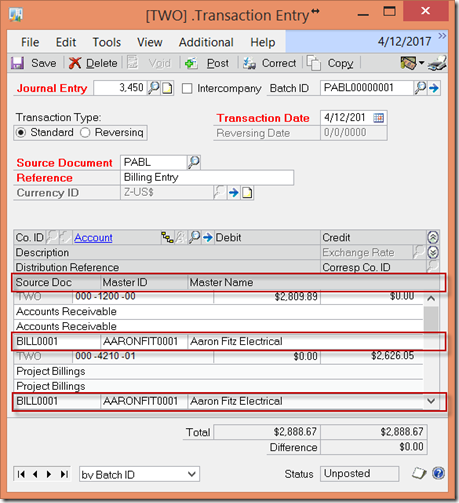Image resolution: width=459 pixels, height=503 pixels.
Task: Collapse the grid rows with the up chevrons
Action: [x=433, y=237]
